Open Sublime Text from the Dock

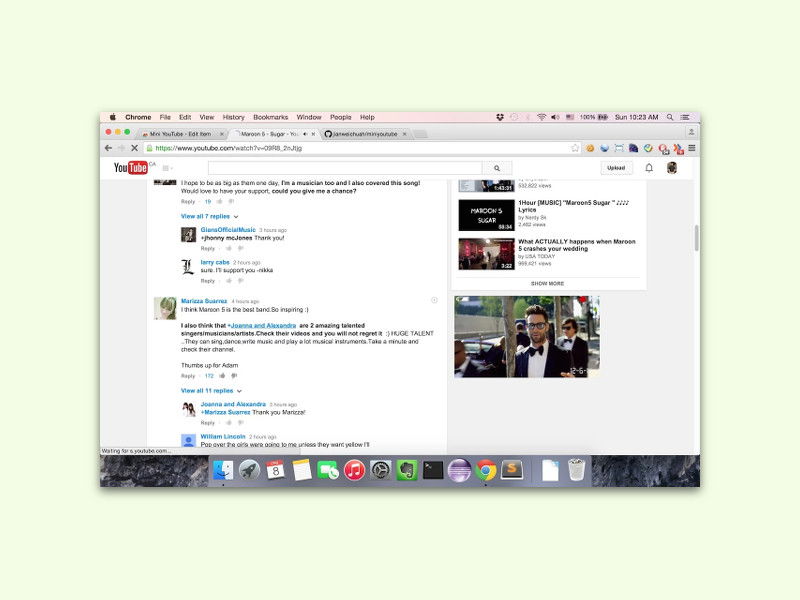click(512, 470)
